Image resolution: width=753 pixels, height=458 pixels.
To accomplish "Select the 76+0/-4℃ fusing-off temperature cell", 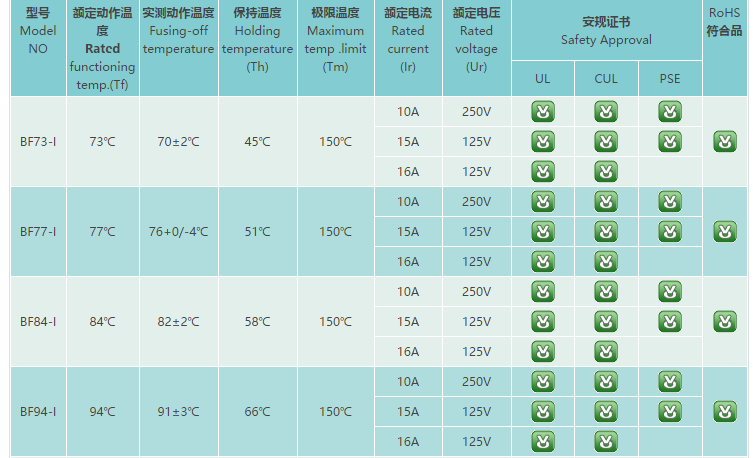I will [178, 232].
